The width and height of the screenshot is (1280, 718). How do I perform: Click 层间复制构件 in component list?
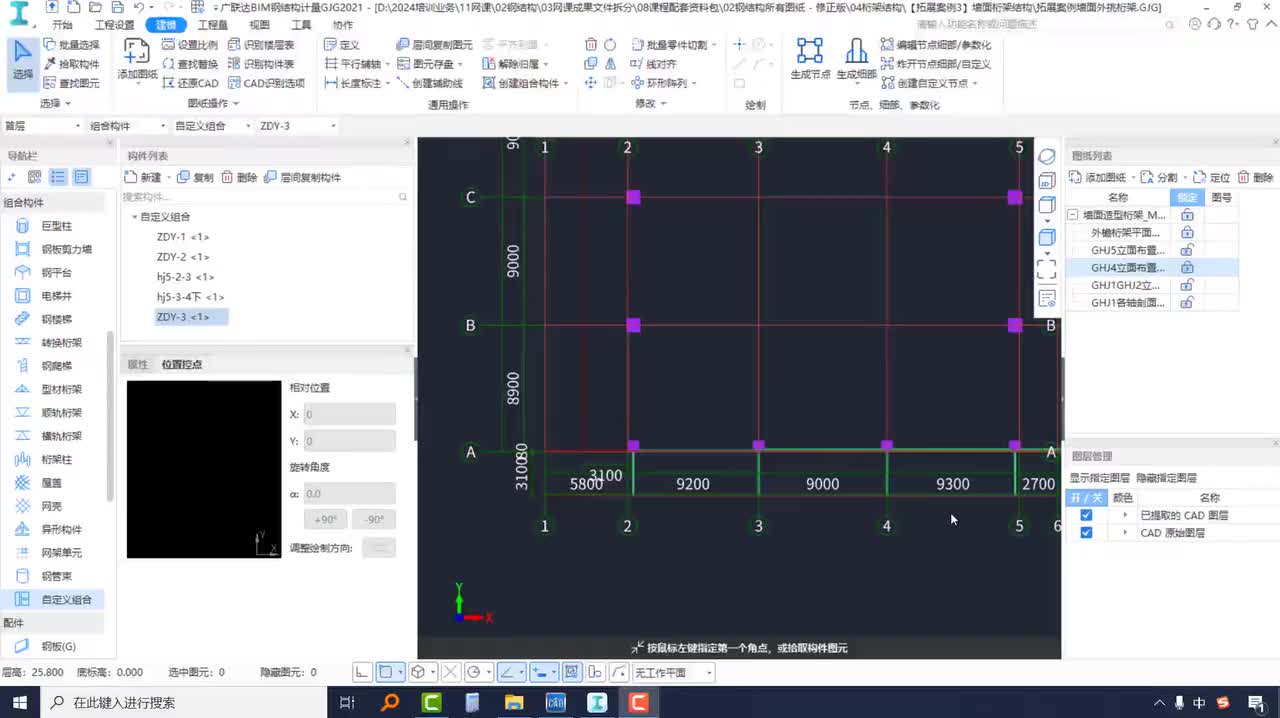pyautogui.click(x=303, y=177)
